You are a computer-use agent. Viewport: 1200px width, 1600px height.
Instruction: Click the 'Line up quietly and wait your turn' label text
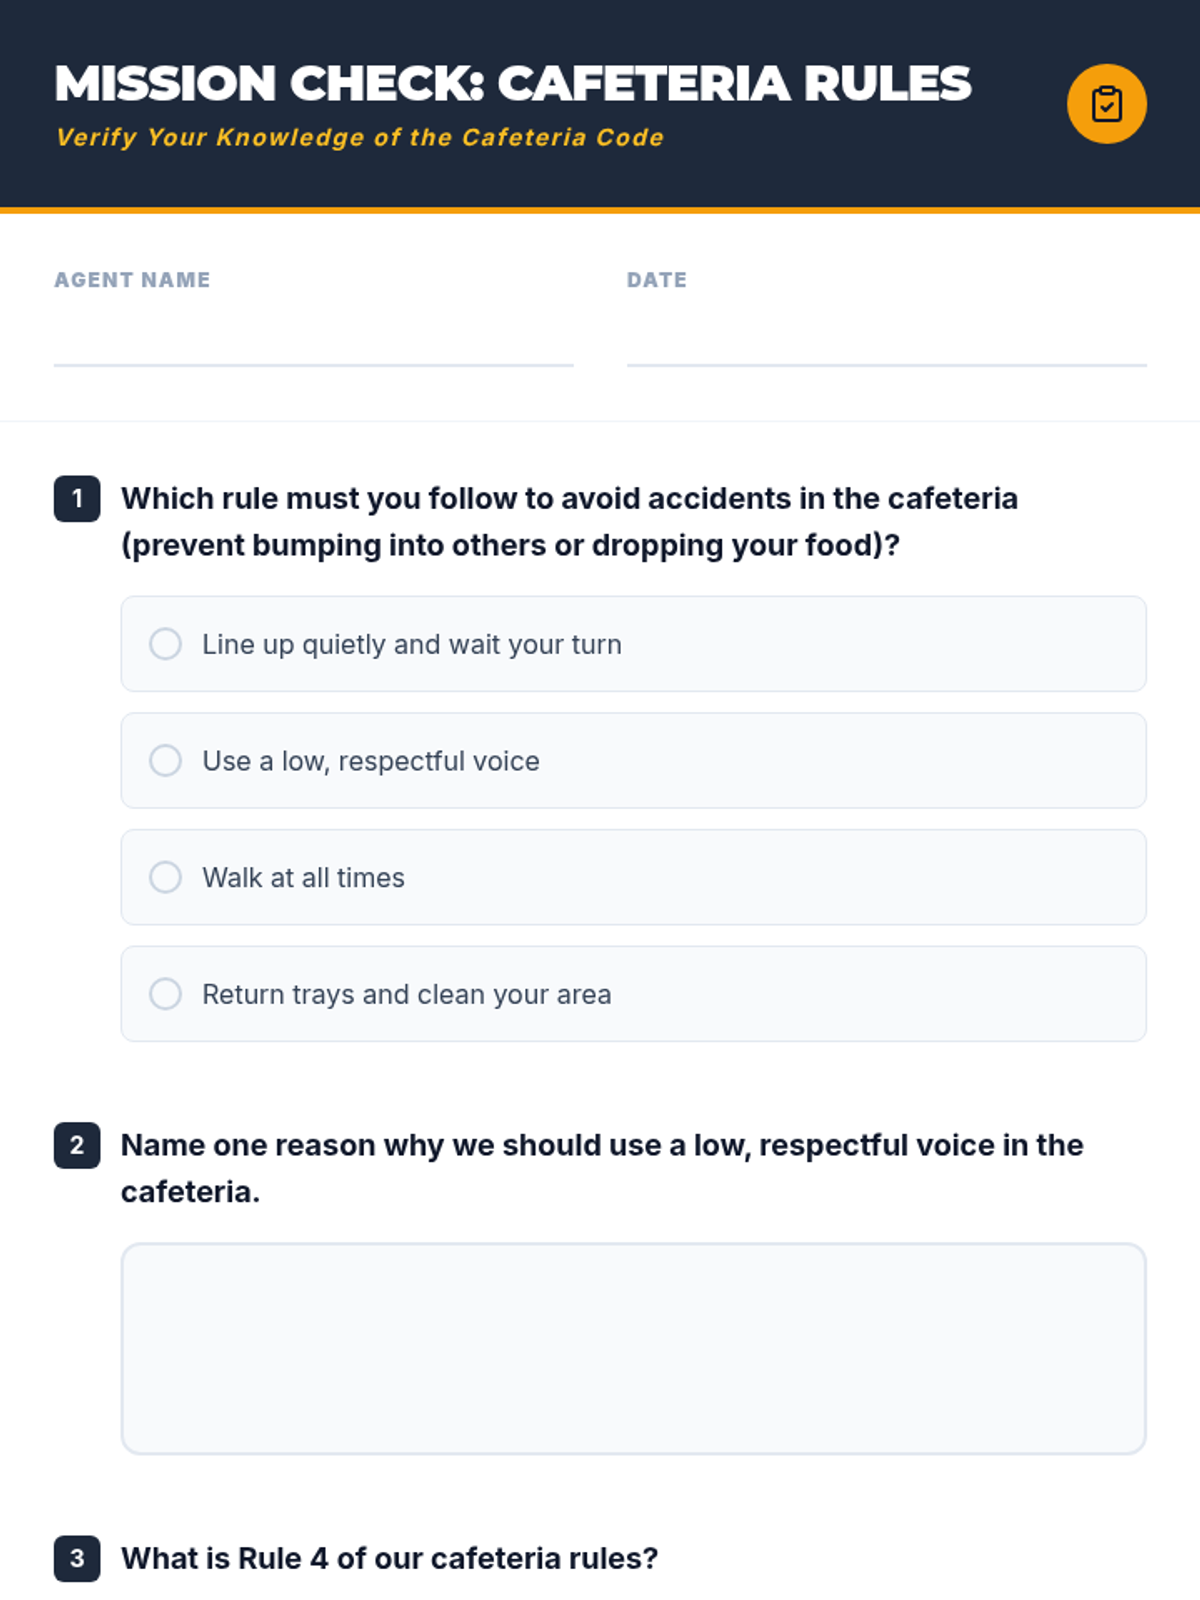click(x=412, y=644)
